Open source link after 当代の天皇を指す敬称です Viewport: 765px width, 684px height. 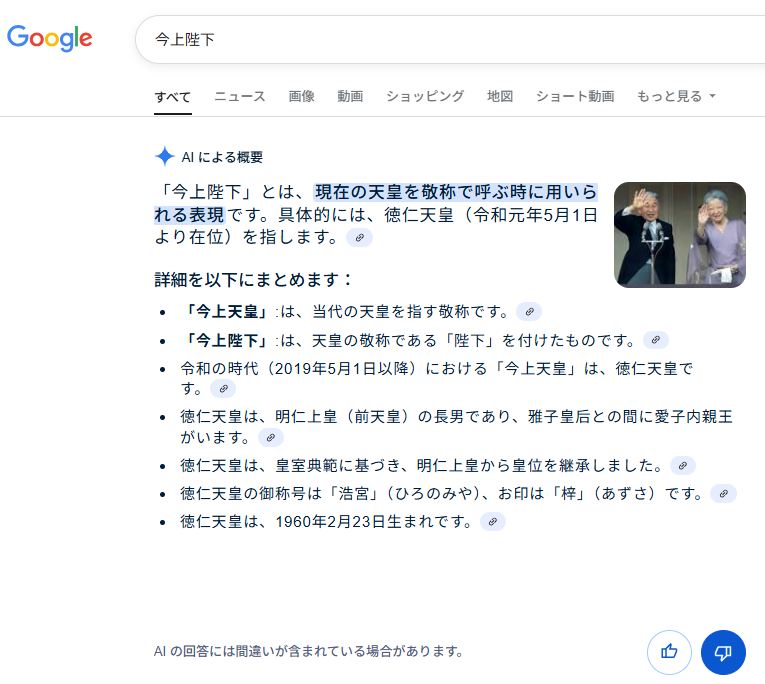click(529, 311)
